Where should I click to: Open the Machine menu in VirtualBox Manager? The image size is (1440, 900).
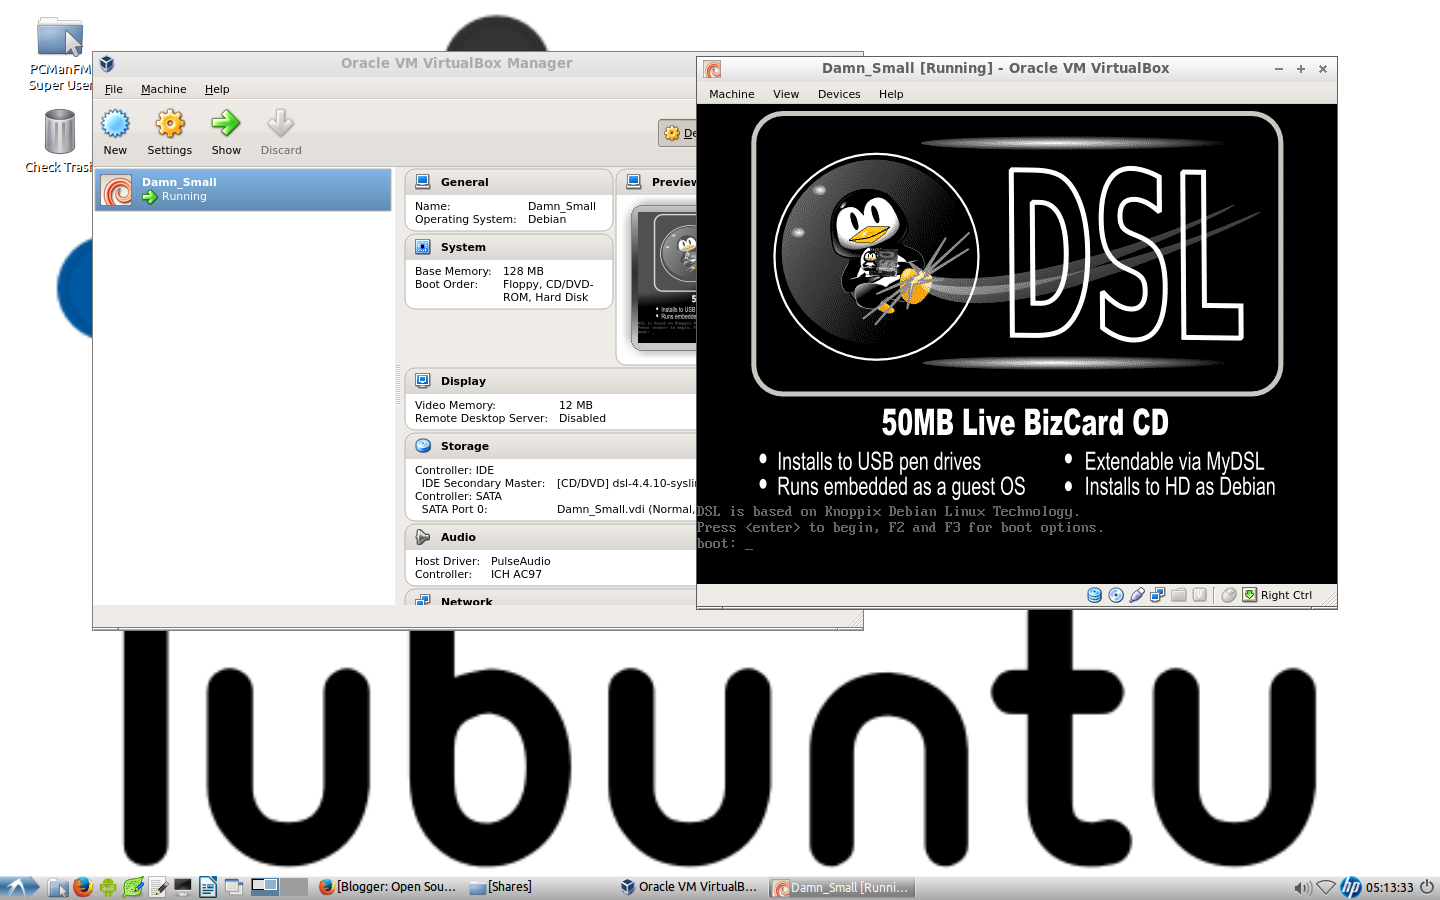pos(163,89)
